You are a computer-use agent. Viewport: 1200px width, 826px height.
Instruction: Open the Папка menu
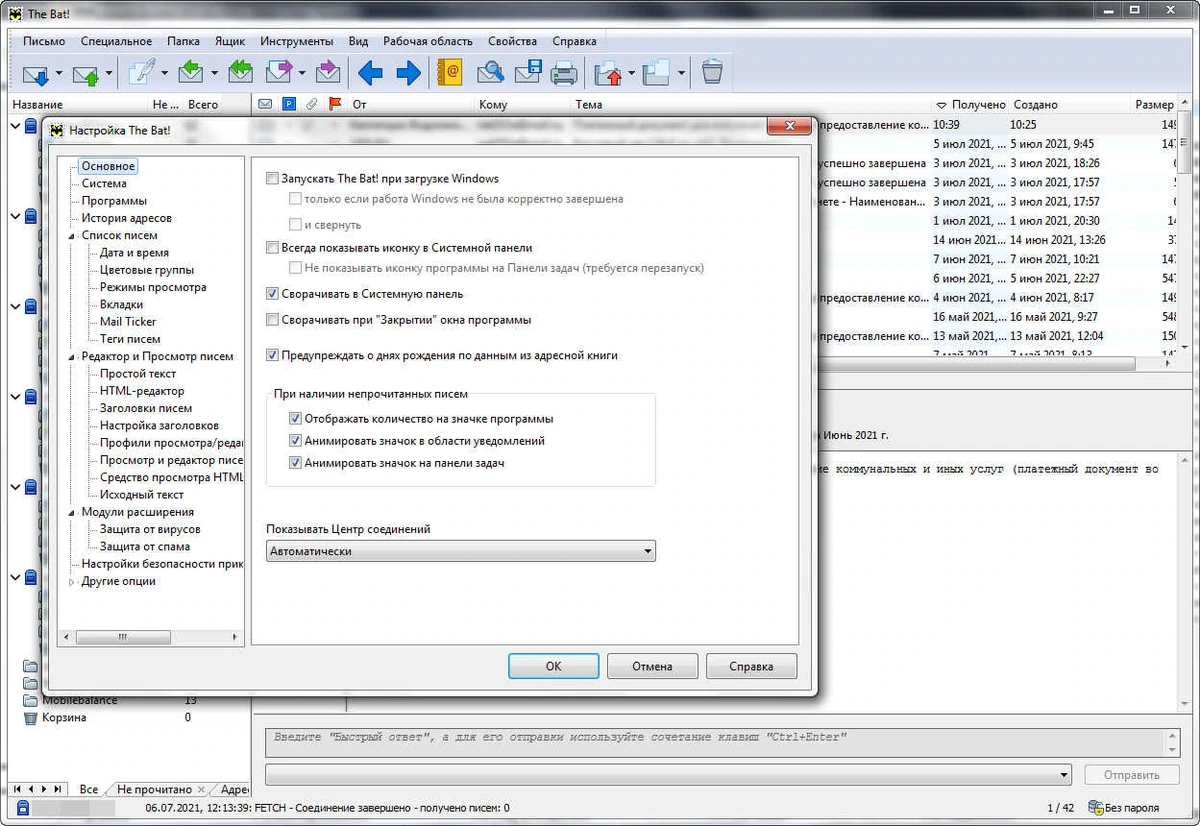pyautogui.click(x=183, y=41)
